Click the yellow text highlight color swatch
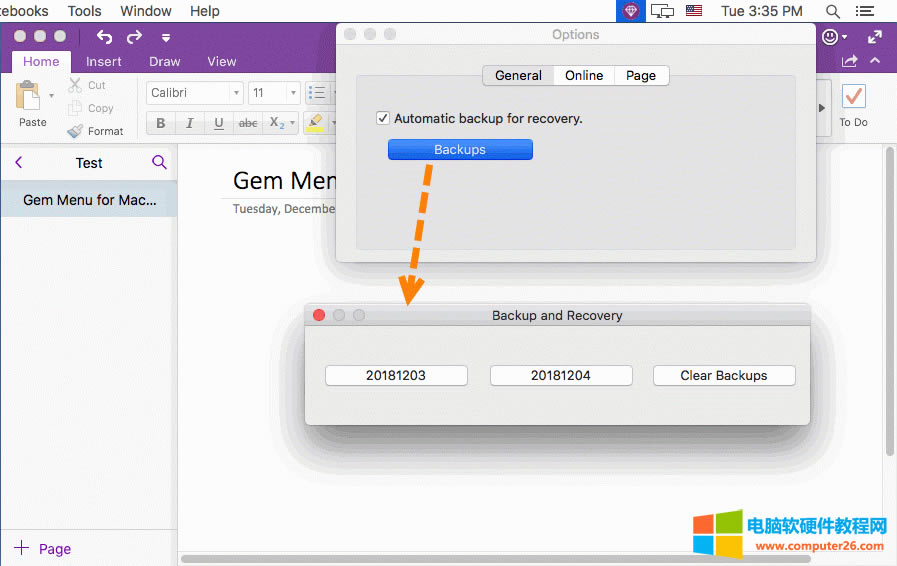The width and height of the screenshot is (897, 566). [x=315, y=123]
